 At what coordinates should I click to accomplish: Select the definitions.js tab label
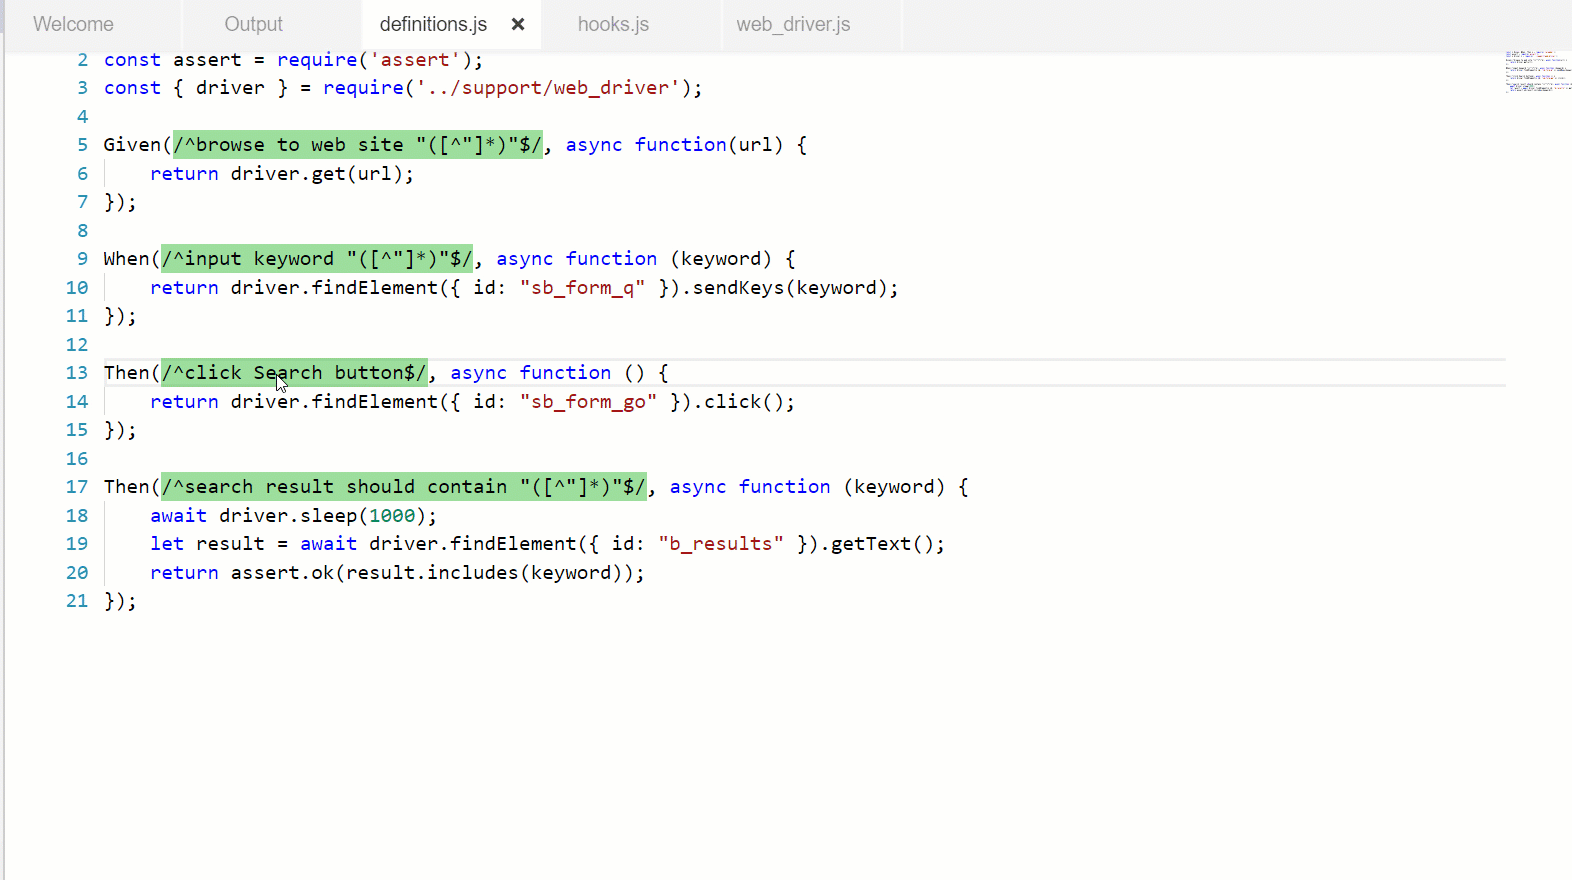433,24
